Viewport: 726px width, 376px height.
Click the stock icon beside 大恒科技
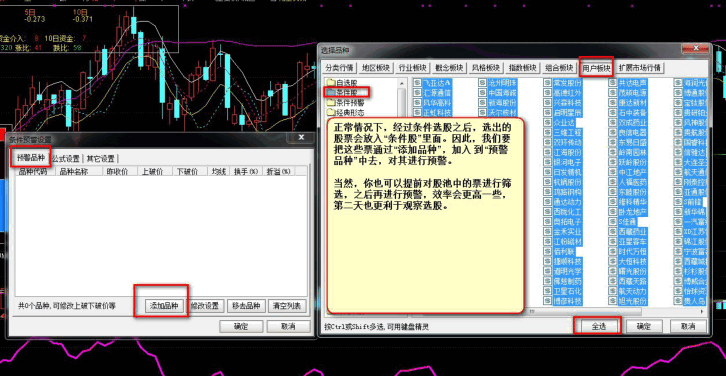pyautogui.click(x=613, y=262)
